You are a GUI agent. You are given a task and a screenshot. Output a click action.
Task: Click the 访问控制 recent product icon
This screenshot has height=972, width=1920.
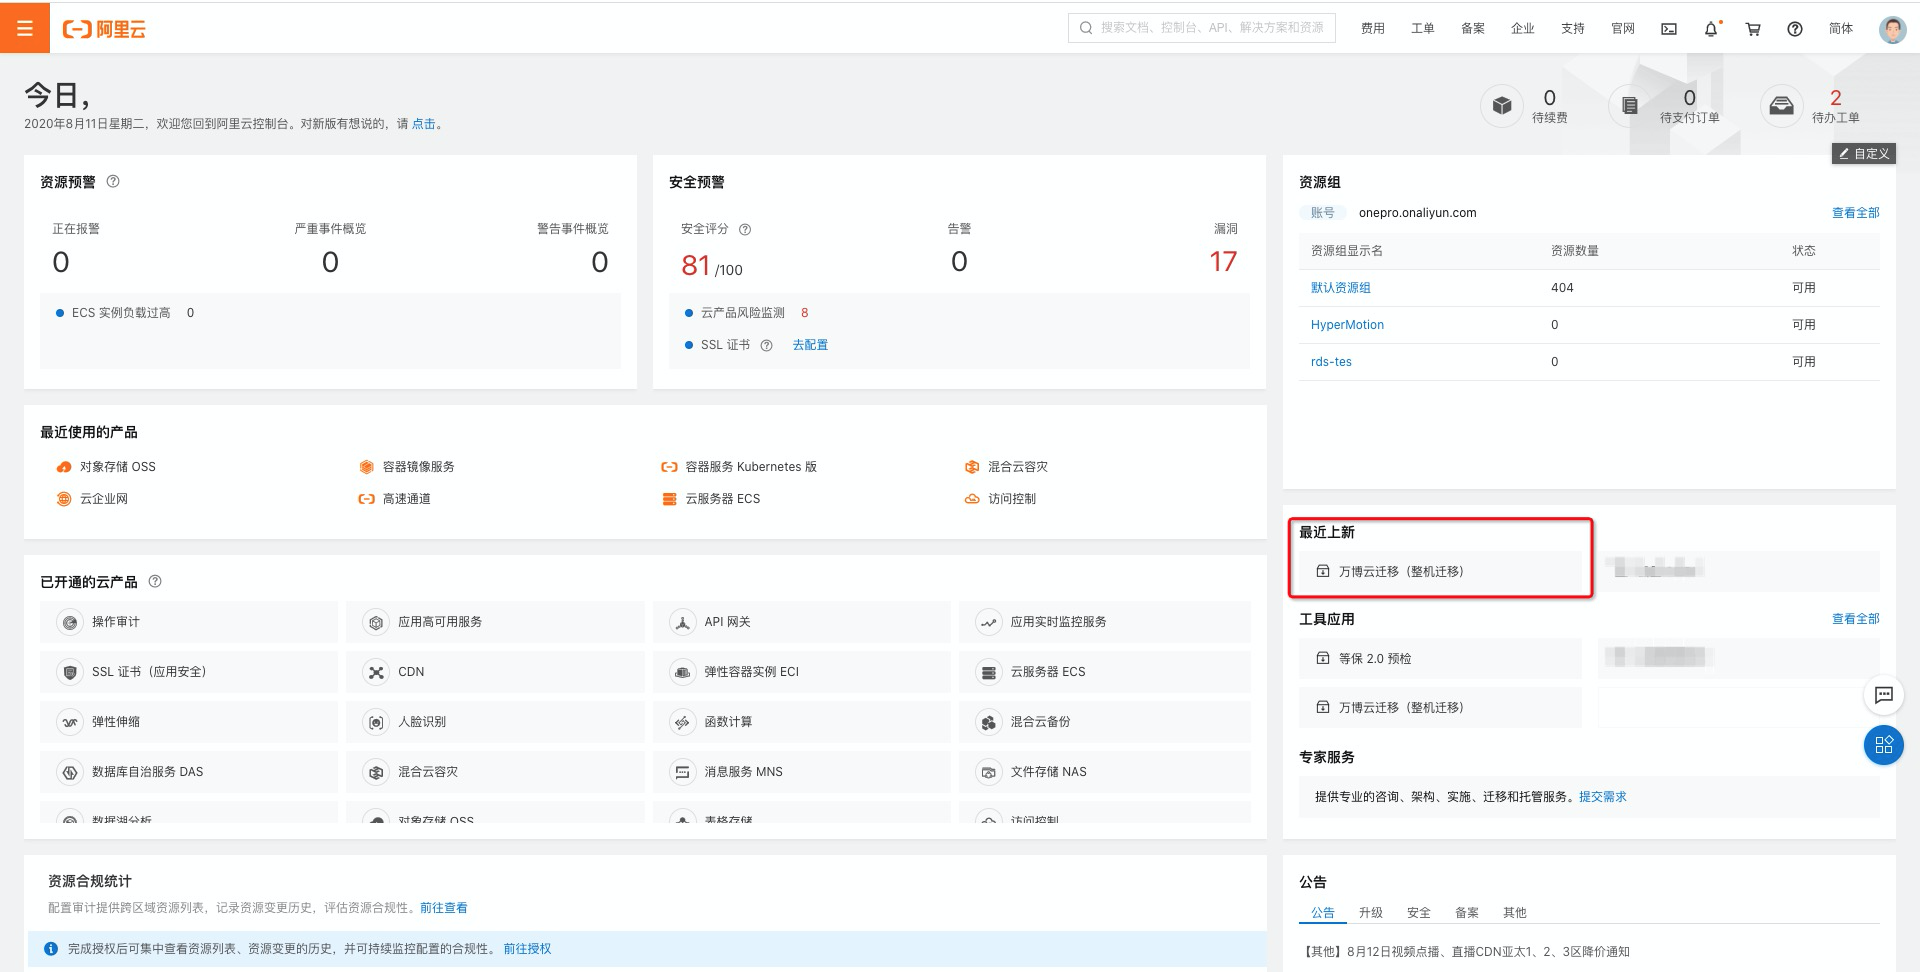[972, 499]
